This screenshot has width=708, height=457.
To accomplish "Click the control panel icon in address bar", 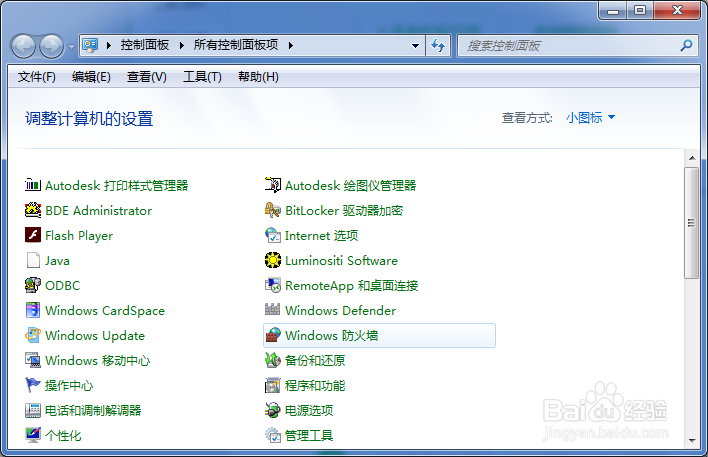I will point(90,45).
